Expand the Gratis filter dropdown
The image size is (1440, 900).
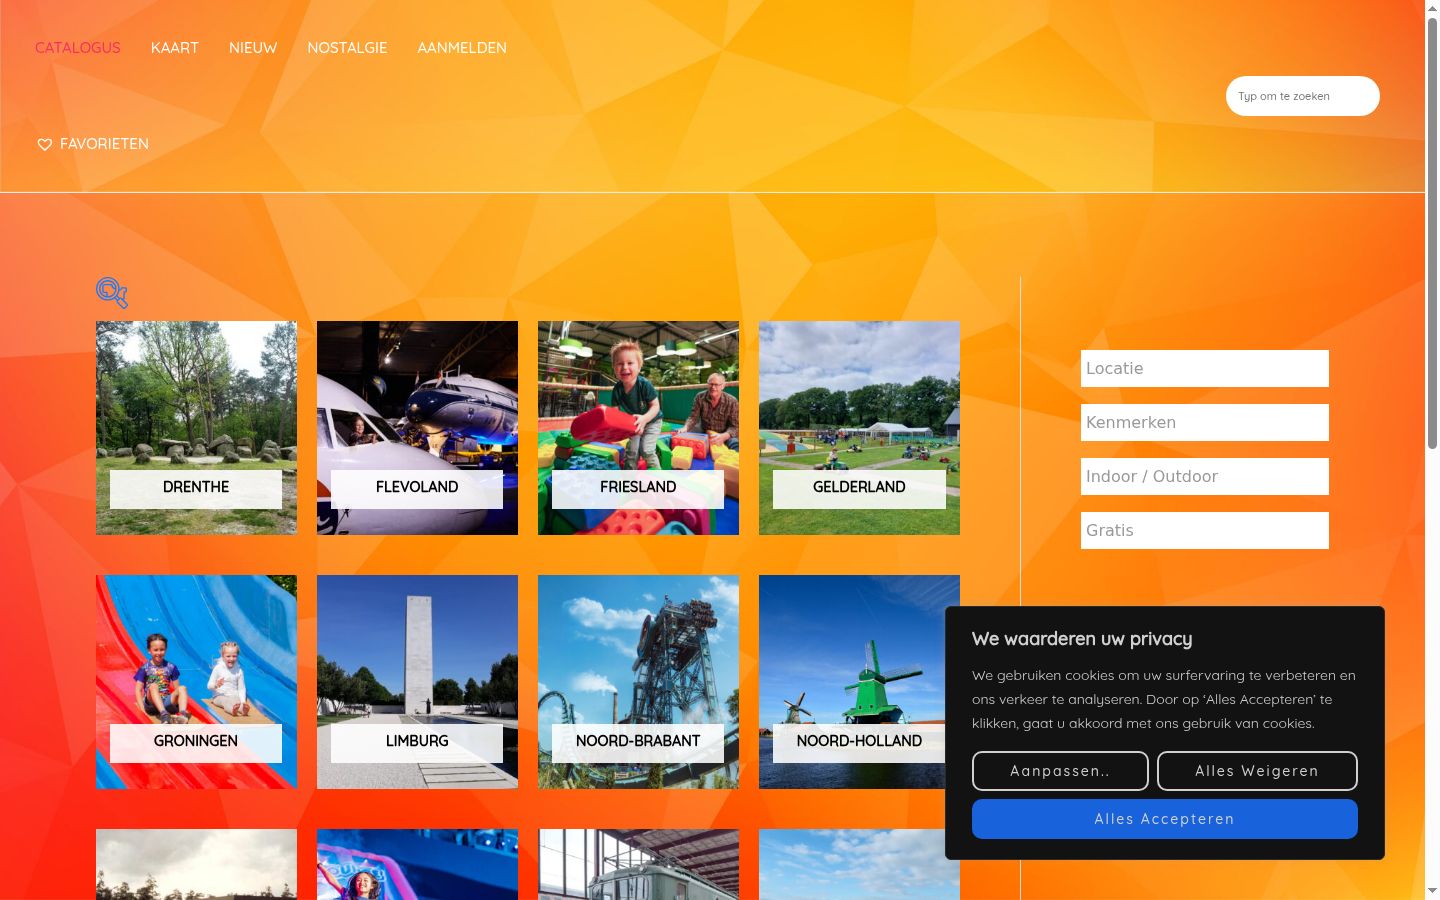(1205, 530)
